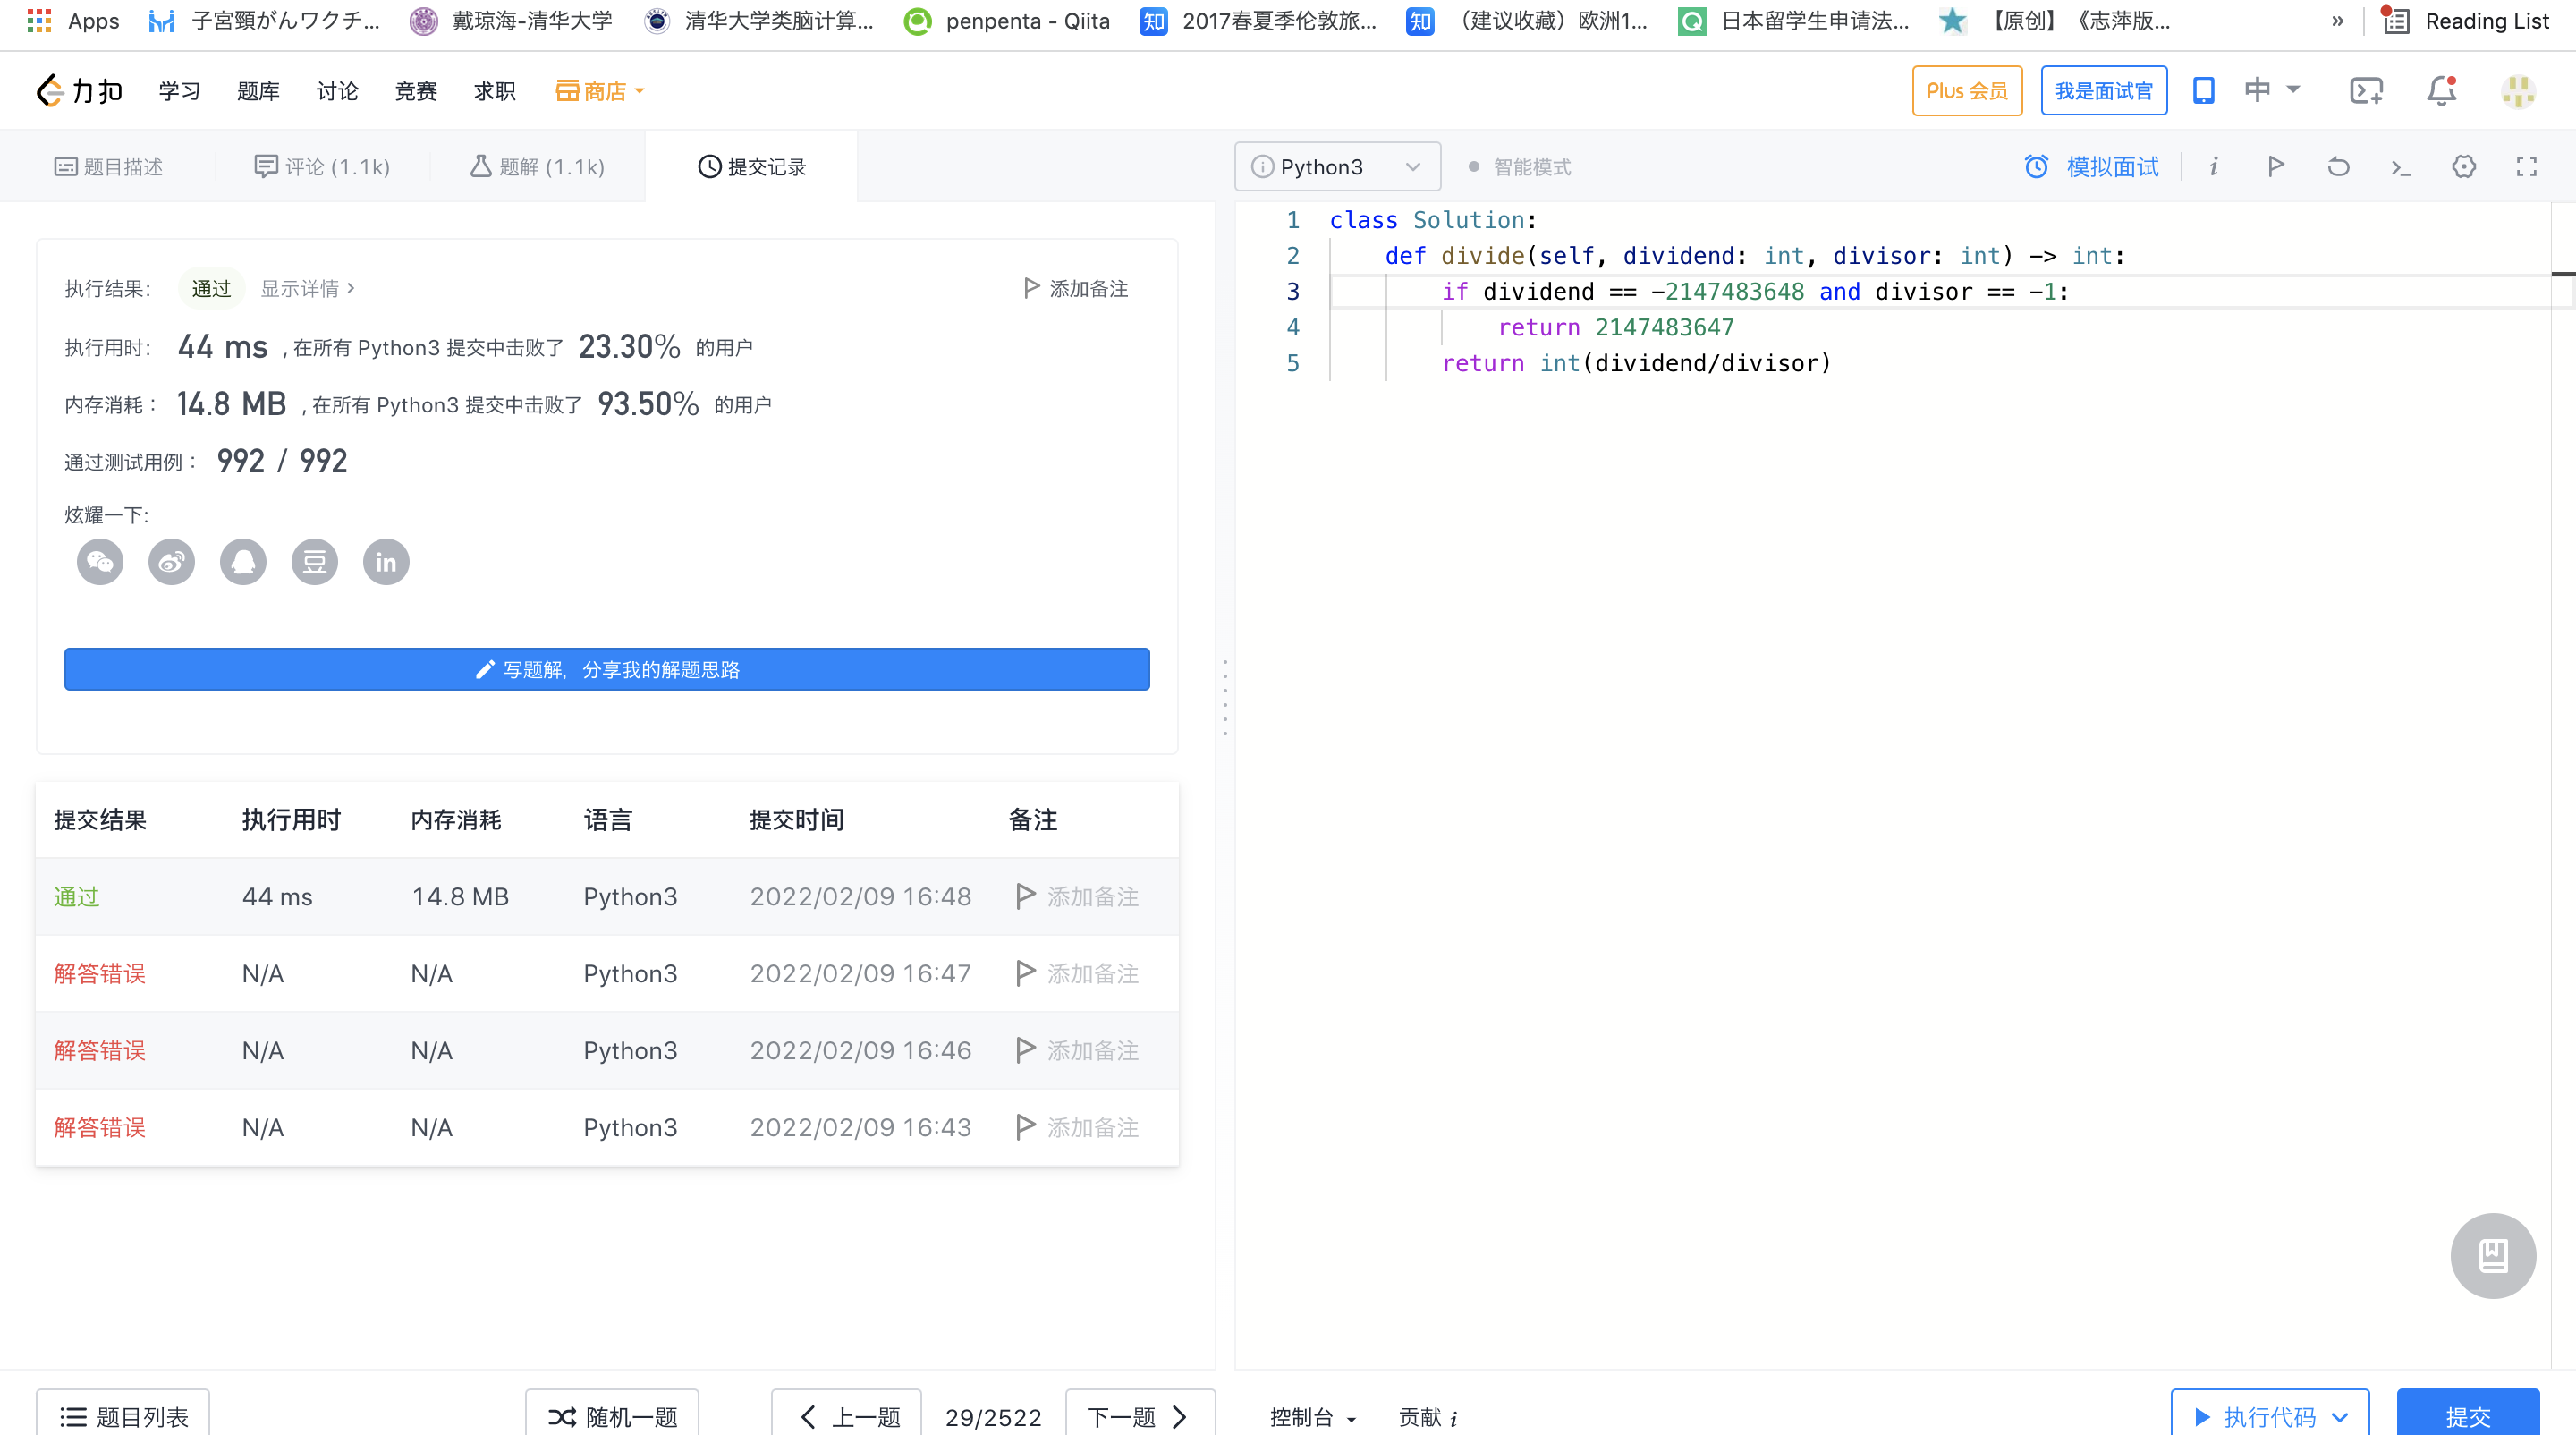The width and height of the screenshot is (2576, 1435).
Task: Toggle 智能模式 smart mode
Action: (x=1519, y=167)
